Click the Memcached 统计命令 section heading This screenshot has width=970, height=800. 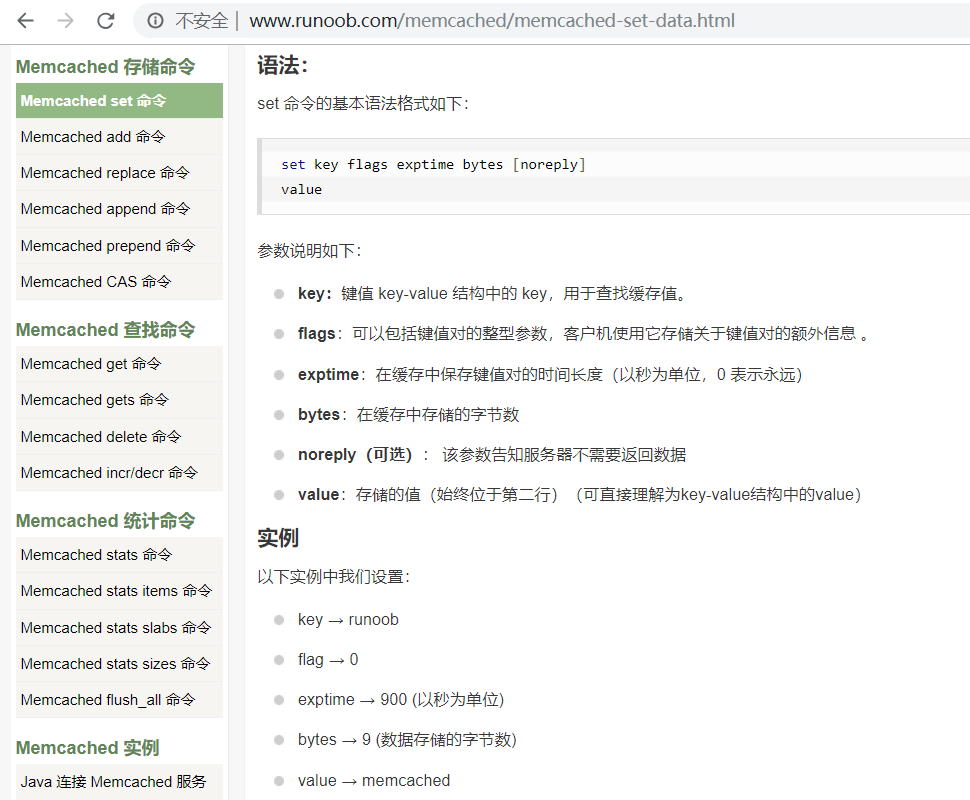point(105,521)
